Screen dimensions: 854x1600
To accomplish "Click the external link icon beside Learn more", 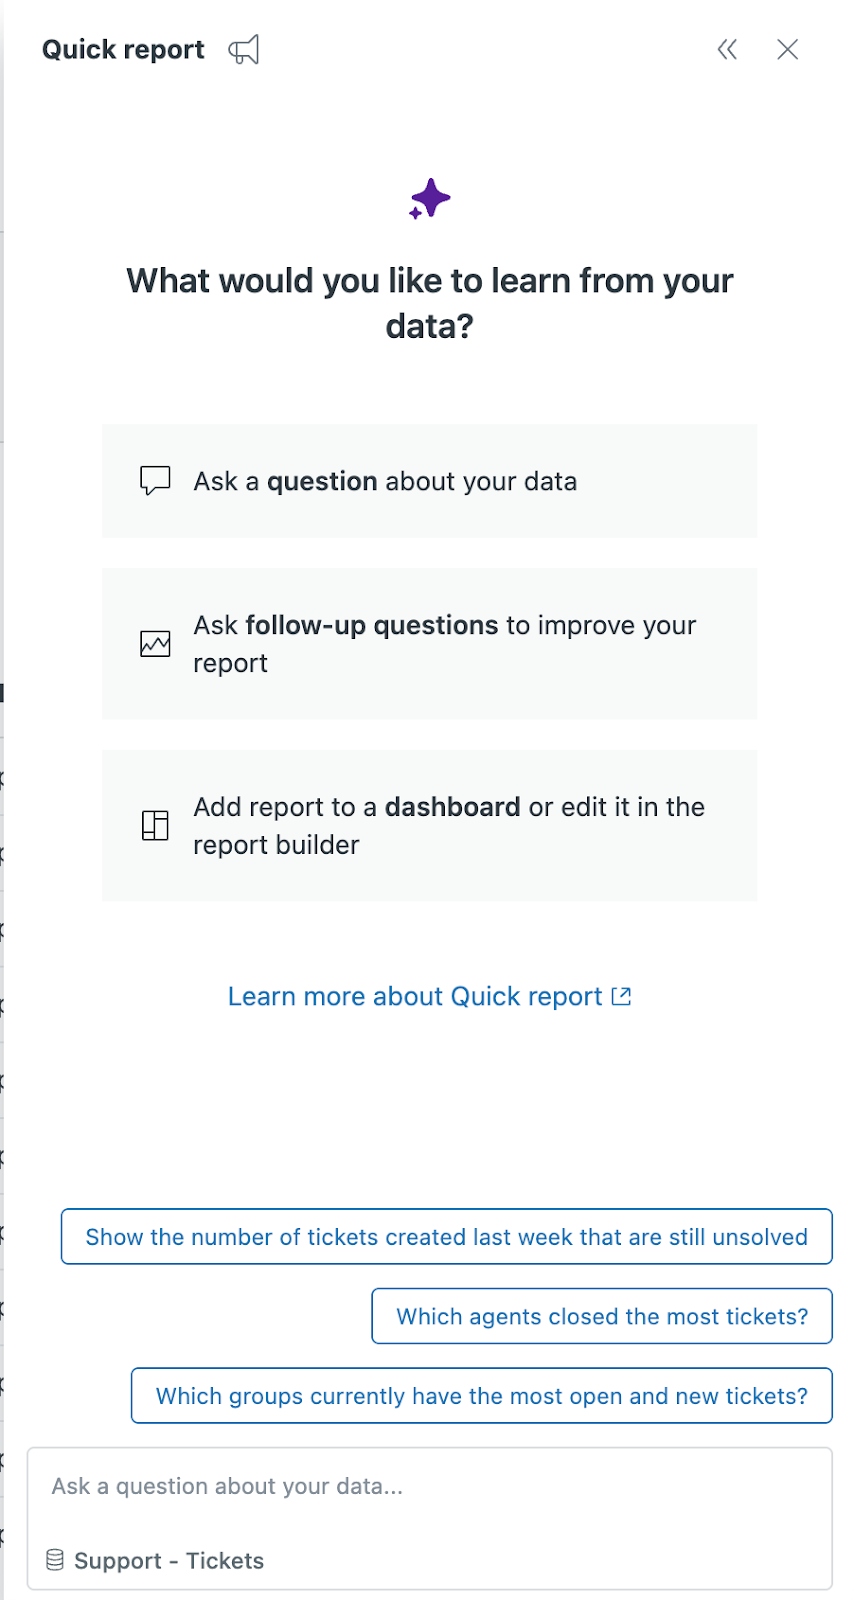I will [x=622, y=996].
